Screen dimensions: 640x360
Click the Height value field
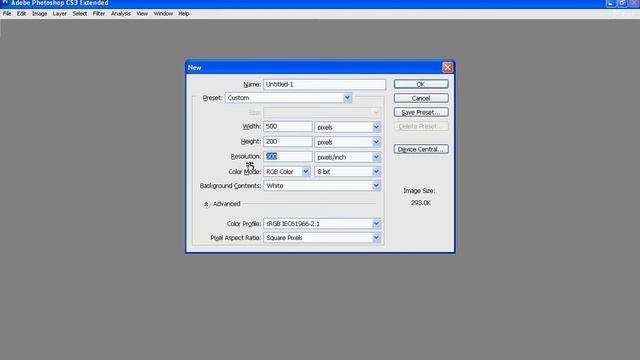[x=288, y=142]
